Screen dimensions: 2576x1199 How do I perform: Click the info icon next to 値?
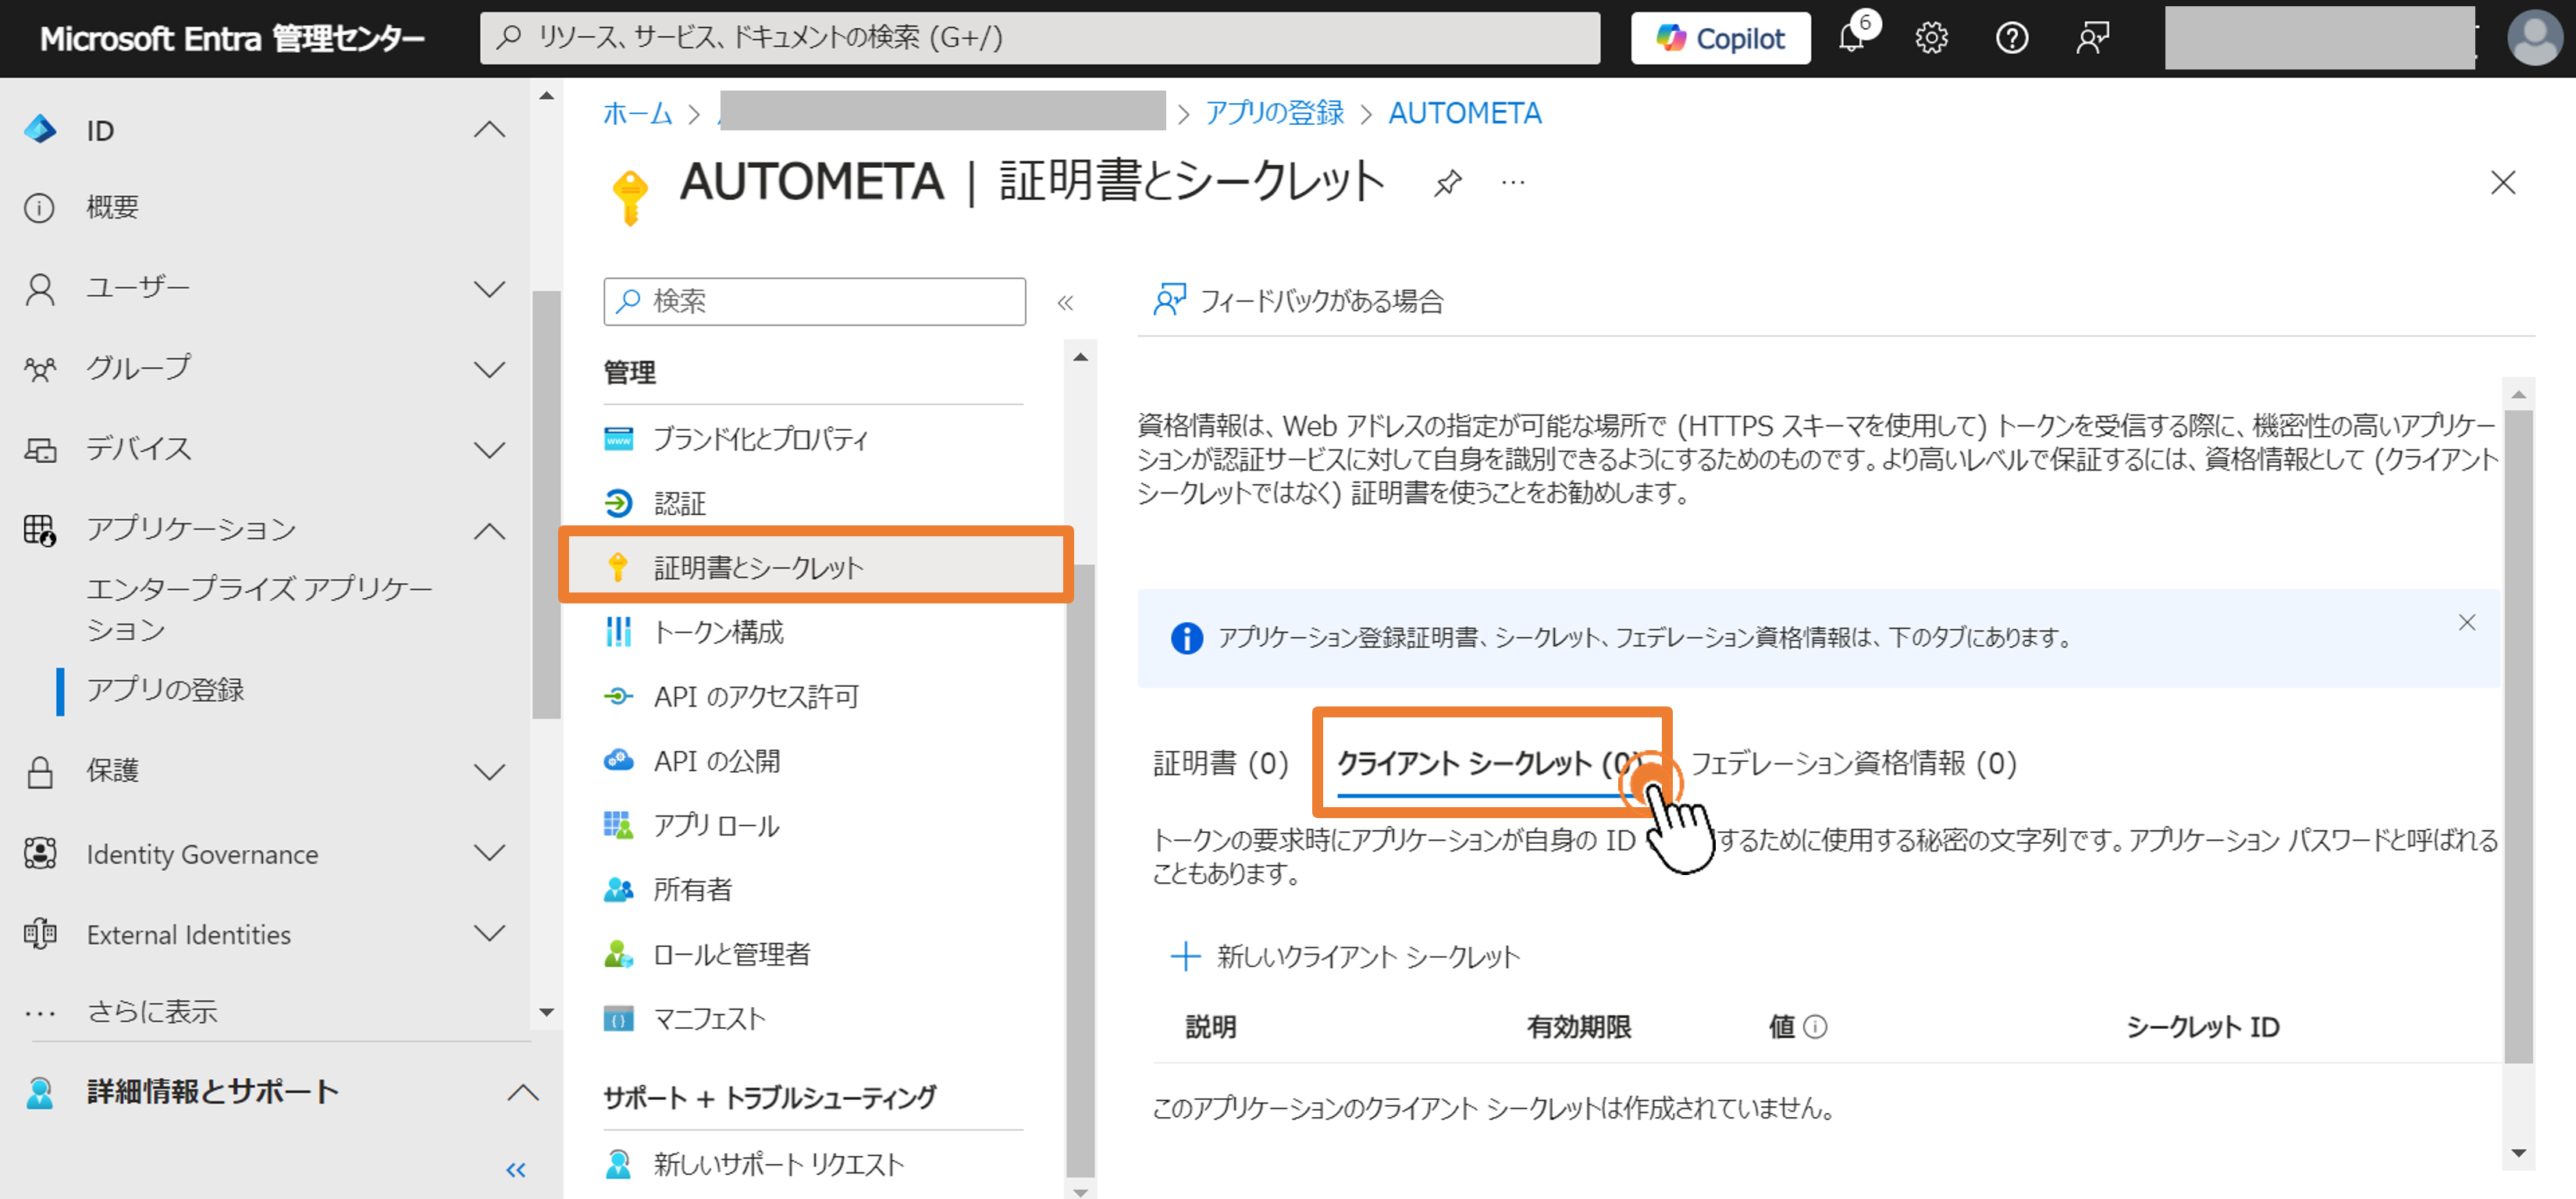tap(1815, 1027)
